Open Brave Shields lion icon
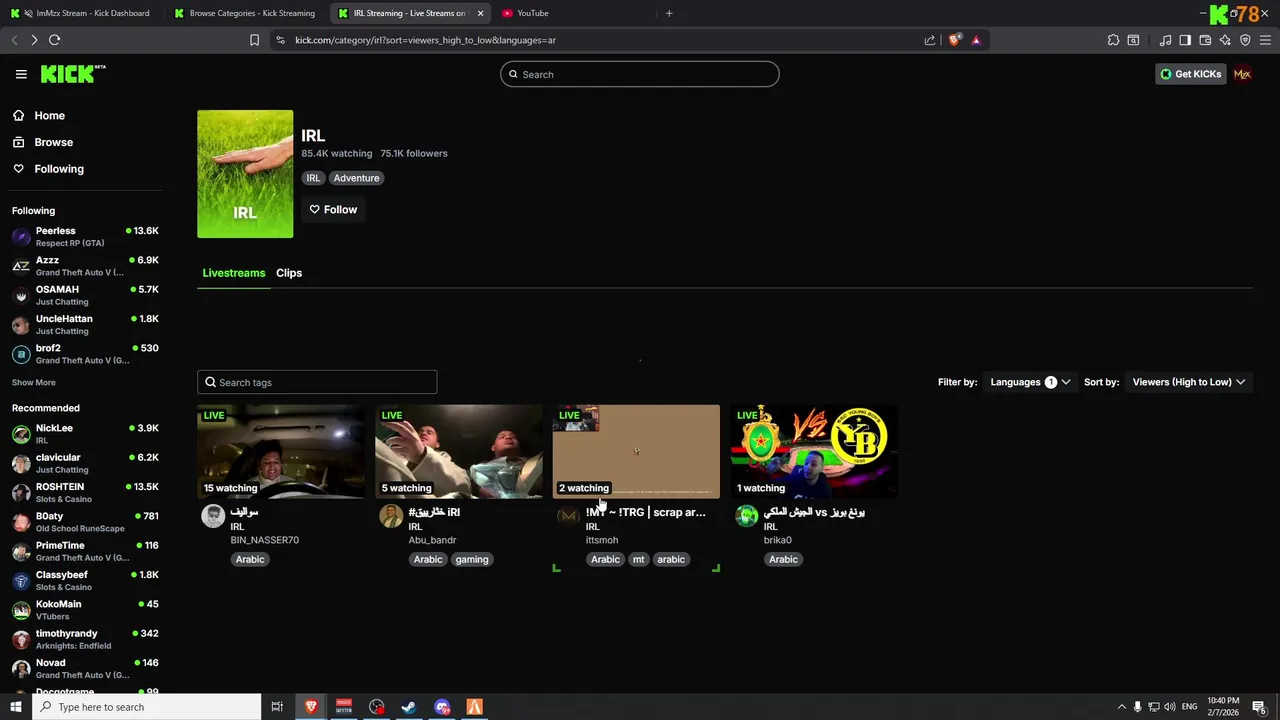The height and width of the screenshot is (720, 1280). (955, 40)
